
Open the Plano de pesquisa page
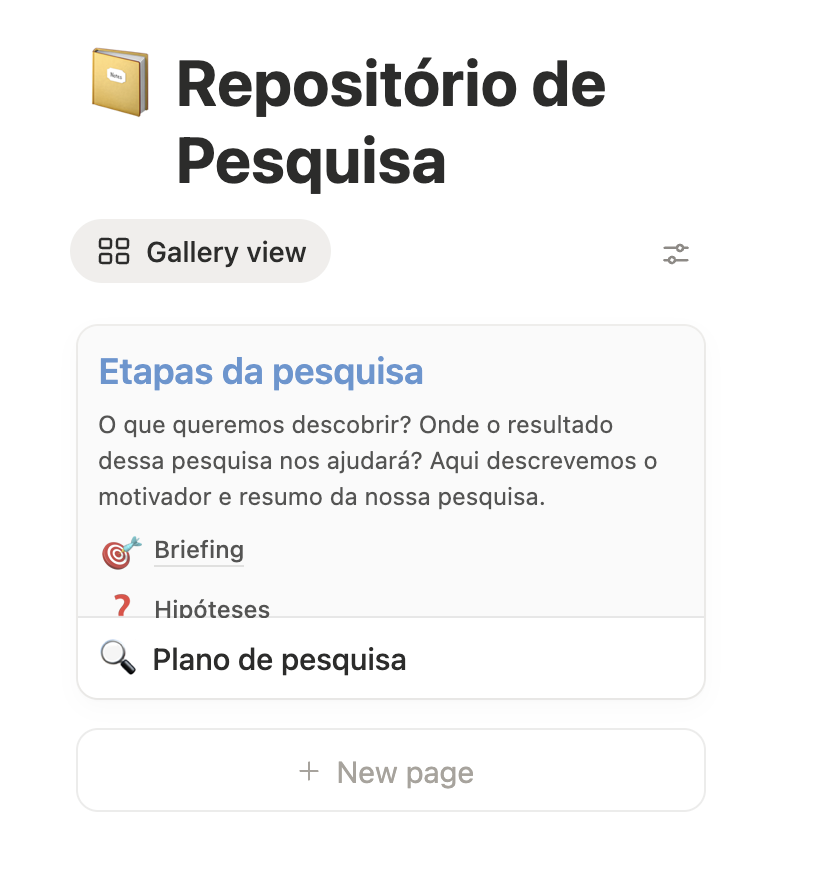pyautogui.click(x=280, y=658)
